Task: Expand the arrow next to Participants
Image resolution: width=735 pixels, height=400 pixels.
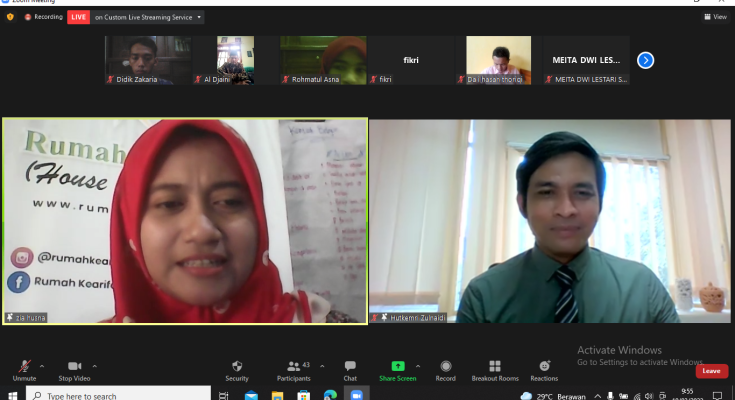Action: point(322,366)
